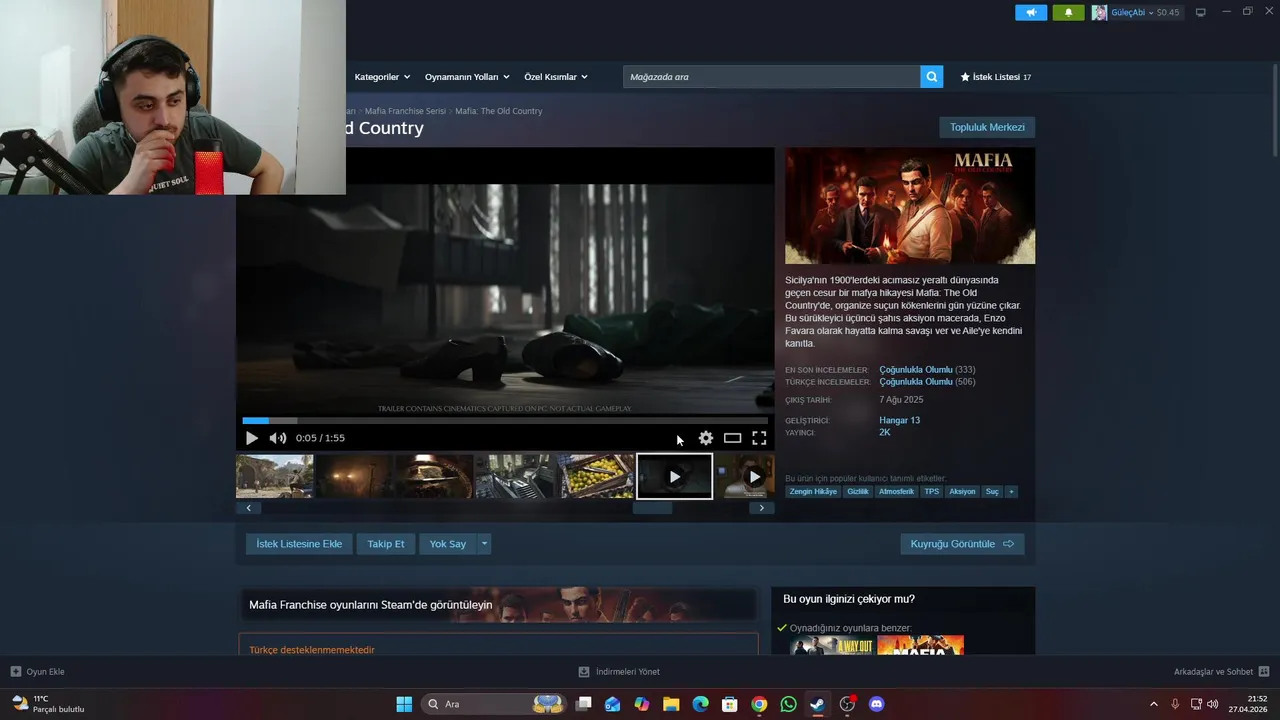This screenshot has height=720, width=1280.
Task: Toggle theater mode on the video
Action: point(732,438)
